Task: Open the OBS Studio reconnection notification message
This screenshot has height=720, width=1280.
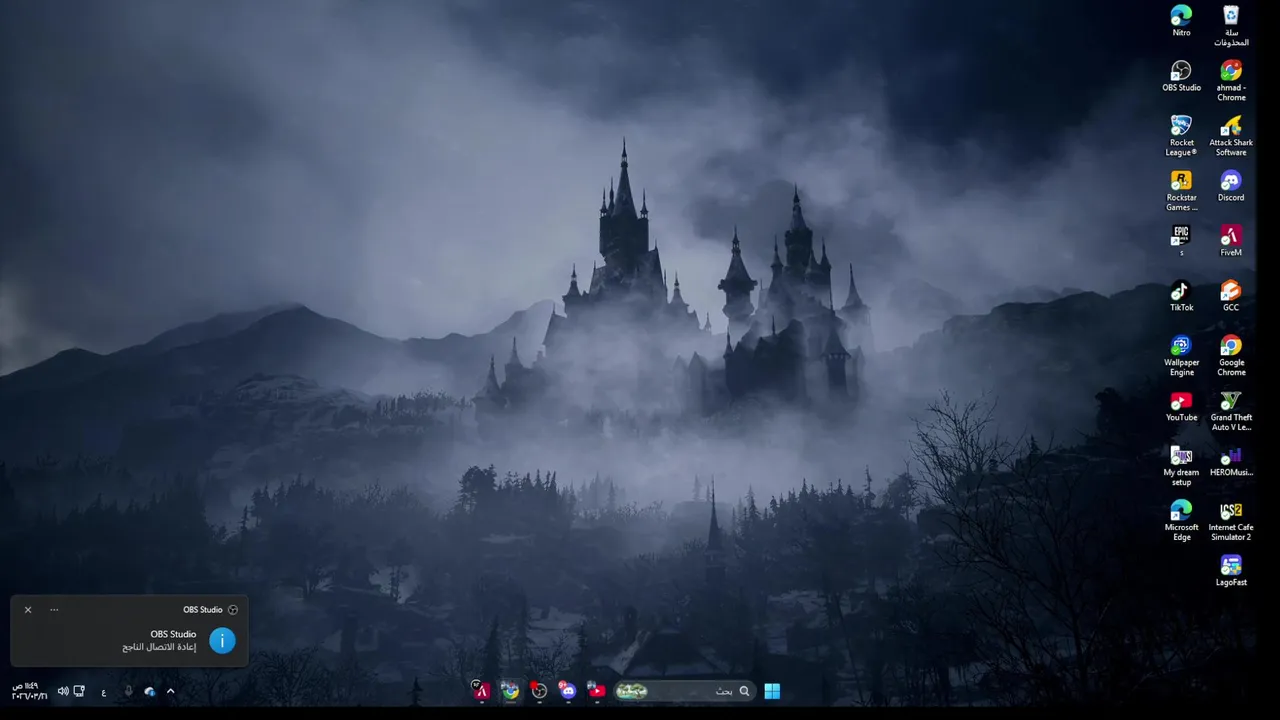Action: (x=159, y=647)
